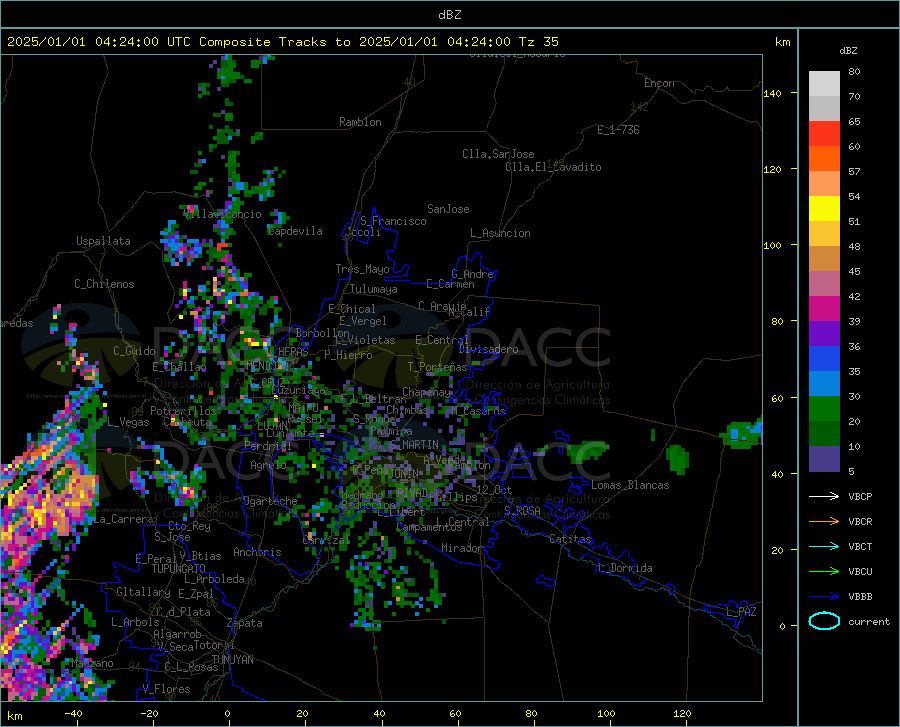Click the 'Mirador' map label
The height and width of the screenshot is (727, 900).
click(461, 548)
